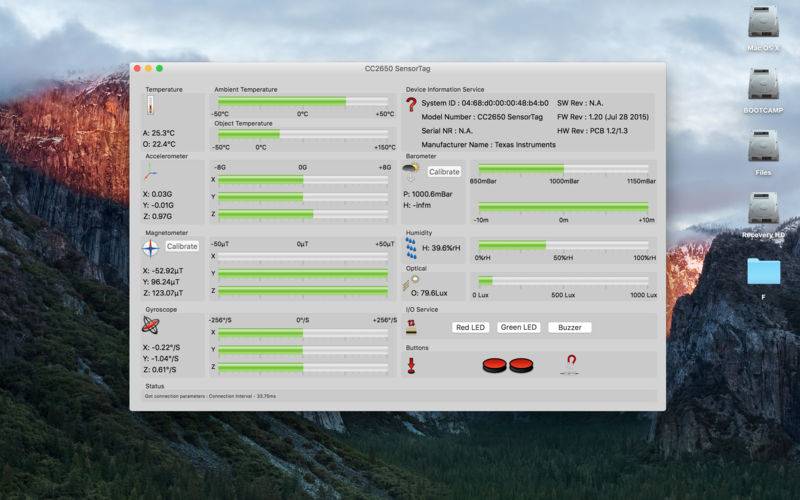The height and width of the screenshot is (500, 800).
Task: Click the magnetometer Z axis bar
Action: (x=303, y=291)
